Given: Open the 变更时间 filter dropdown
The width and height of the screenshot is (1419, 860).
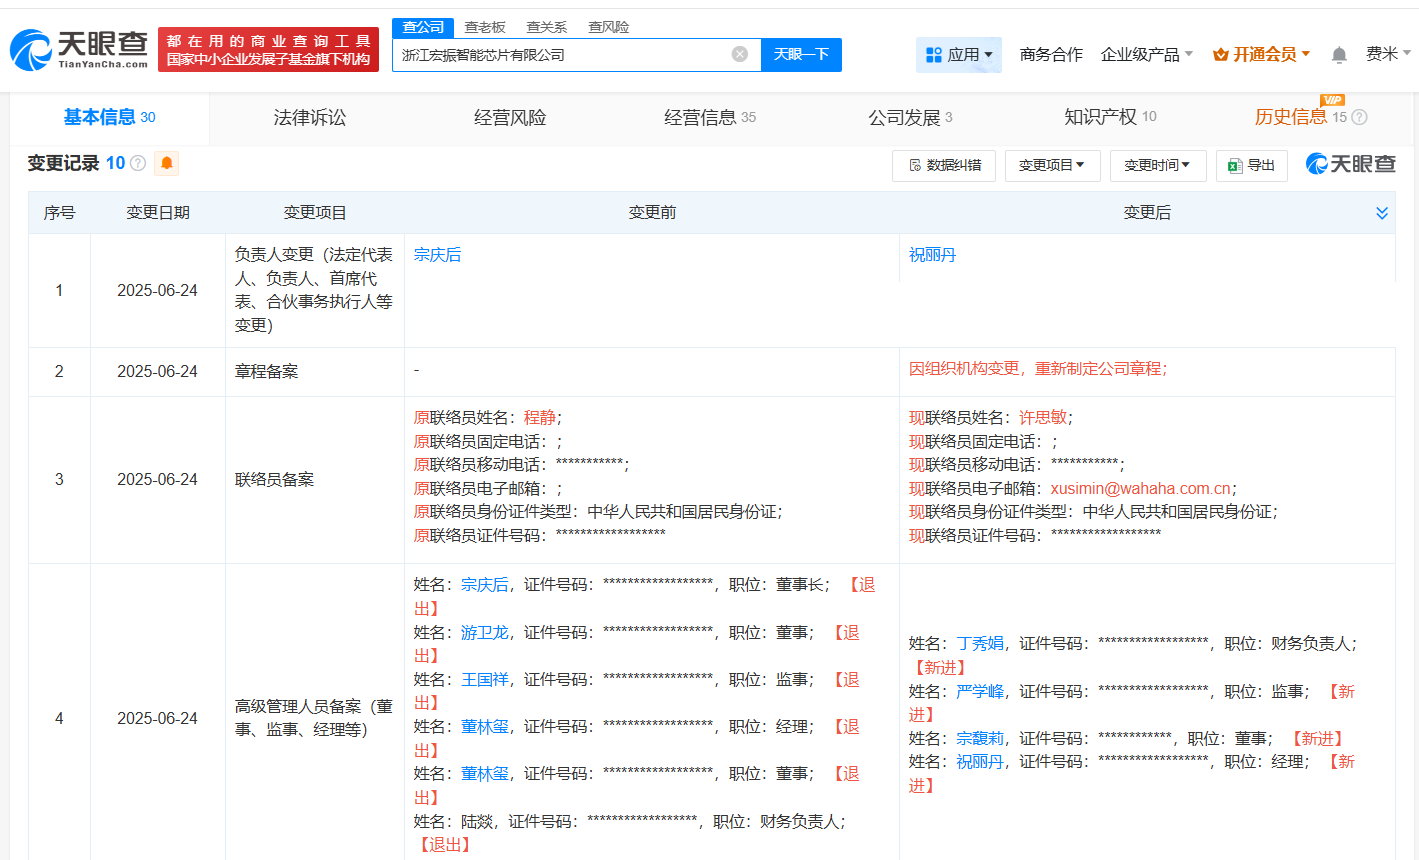Looking at the screenshot, I should [1157, 165].
